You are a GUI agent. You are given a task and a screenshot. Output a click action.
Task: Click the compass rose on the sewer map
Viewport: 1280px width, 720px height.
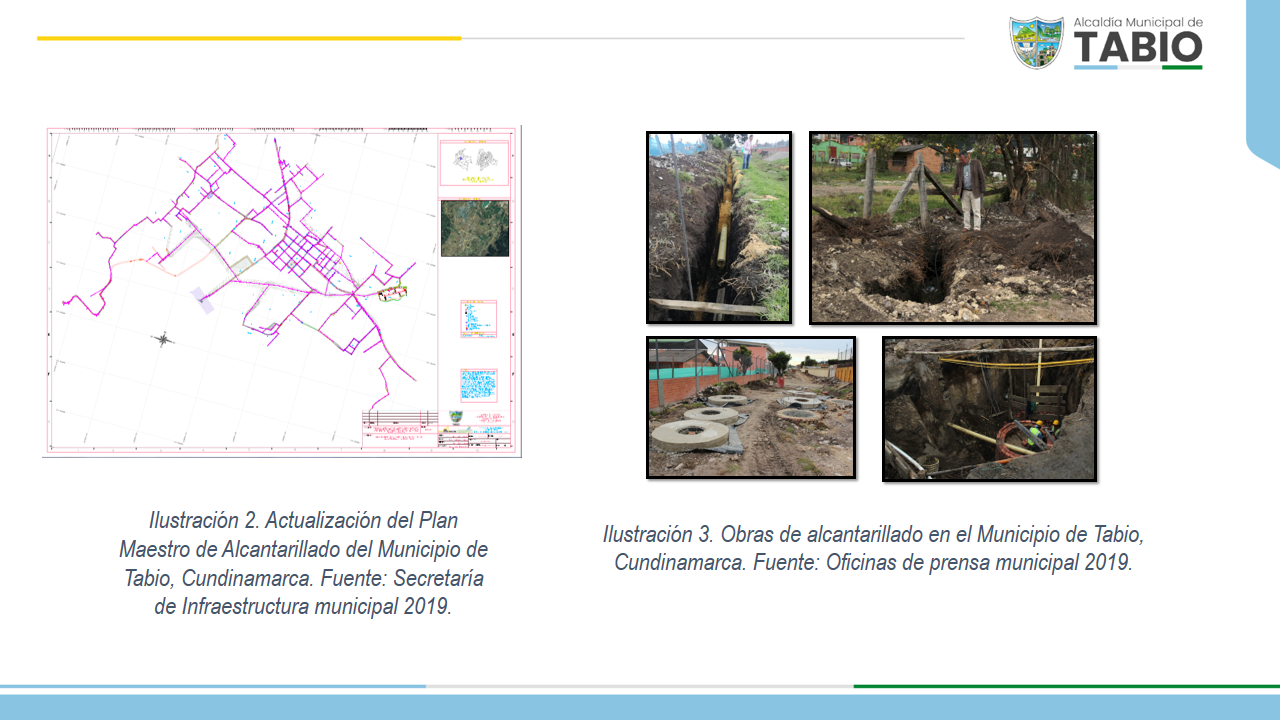pyautogui.click(x=163, y=340)
